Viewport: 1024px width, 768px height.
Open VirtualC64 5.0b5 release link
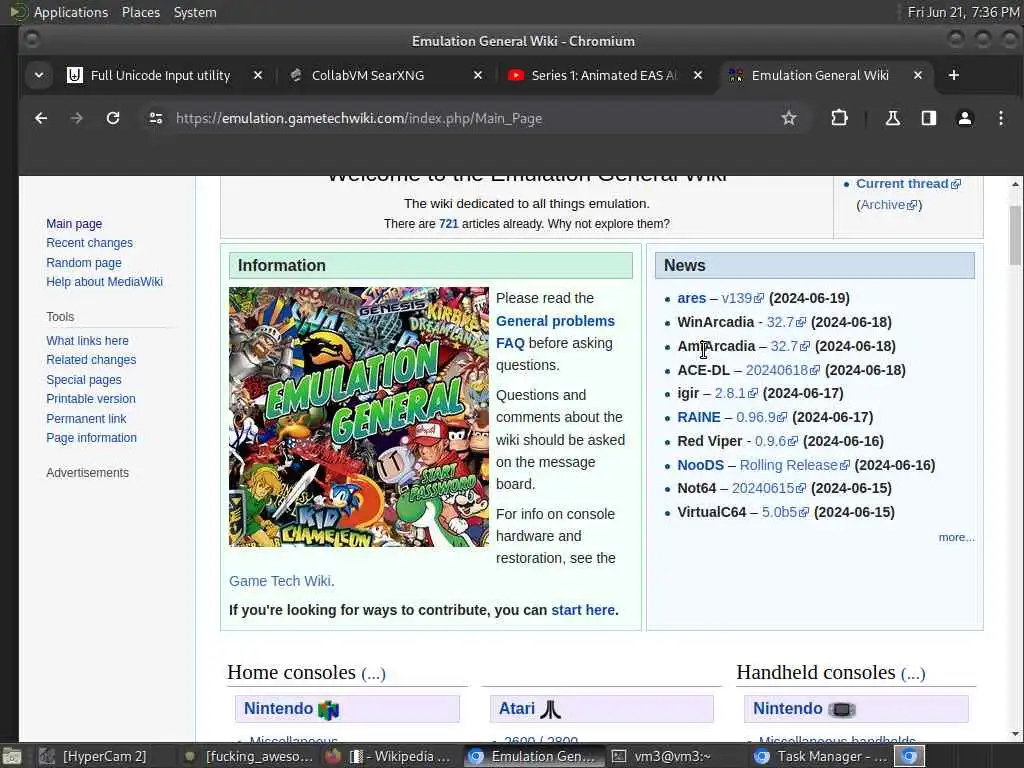tap(786, 512)
